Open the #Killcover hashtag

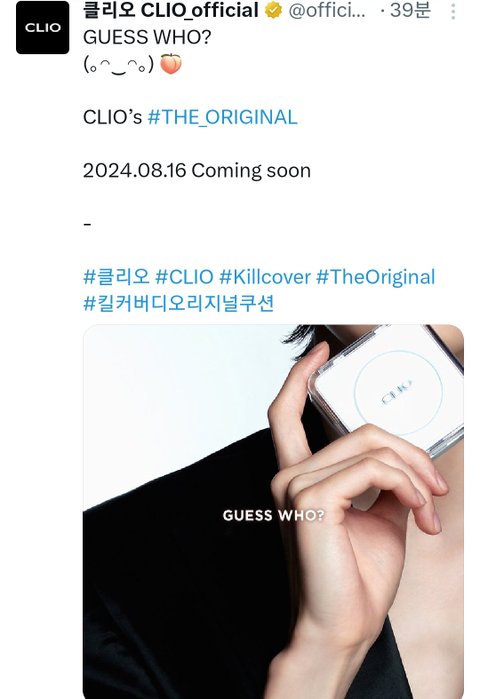(x=265, y=277)
